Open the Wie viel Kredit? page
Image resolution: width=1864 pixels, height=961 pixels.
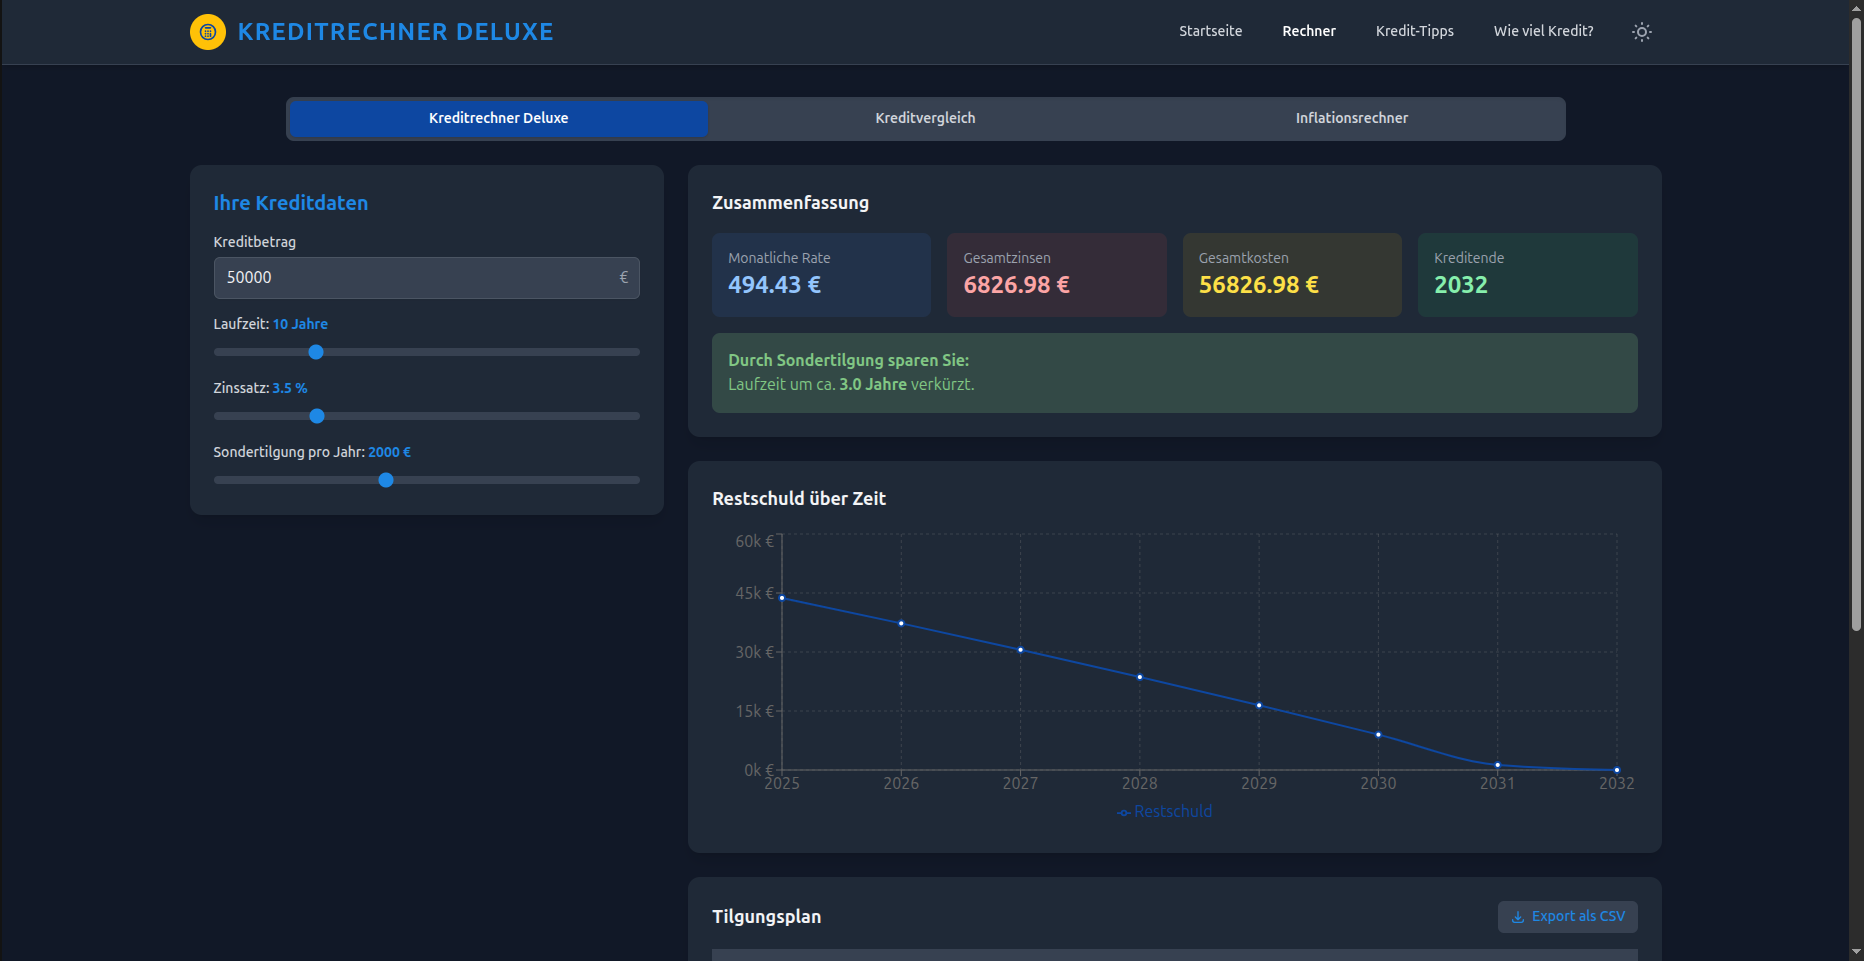pyautogui.click(x=1543, y=31)
